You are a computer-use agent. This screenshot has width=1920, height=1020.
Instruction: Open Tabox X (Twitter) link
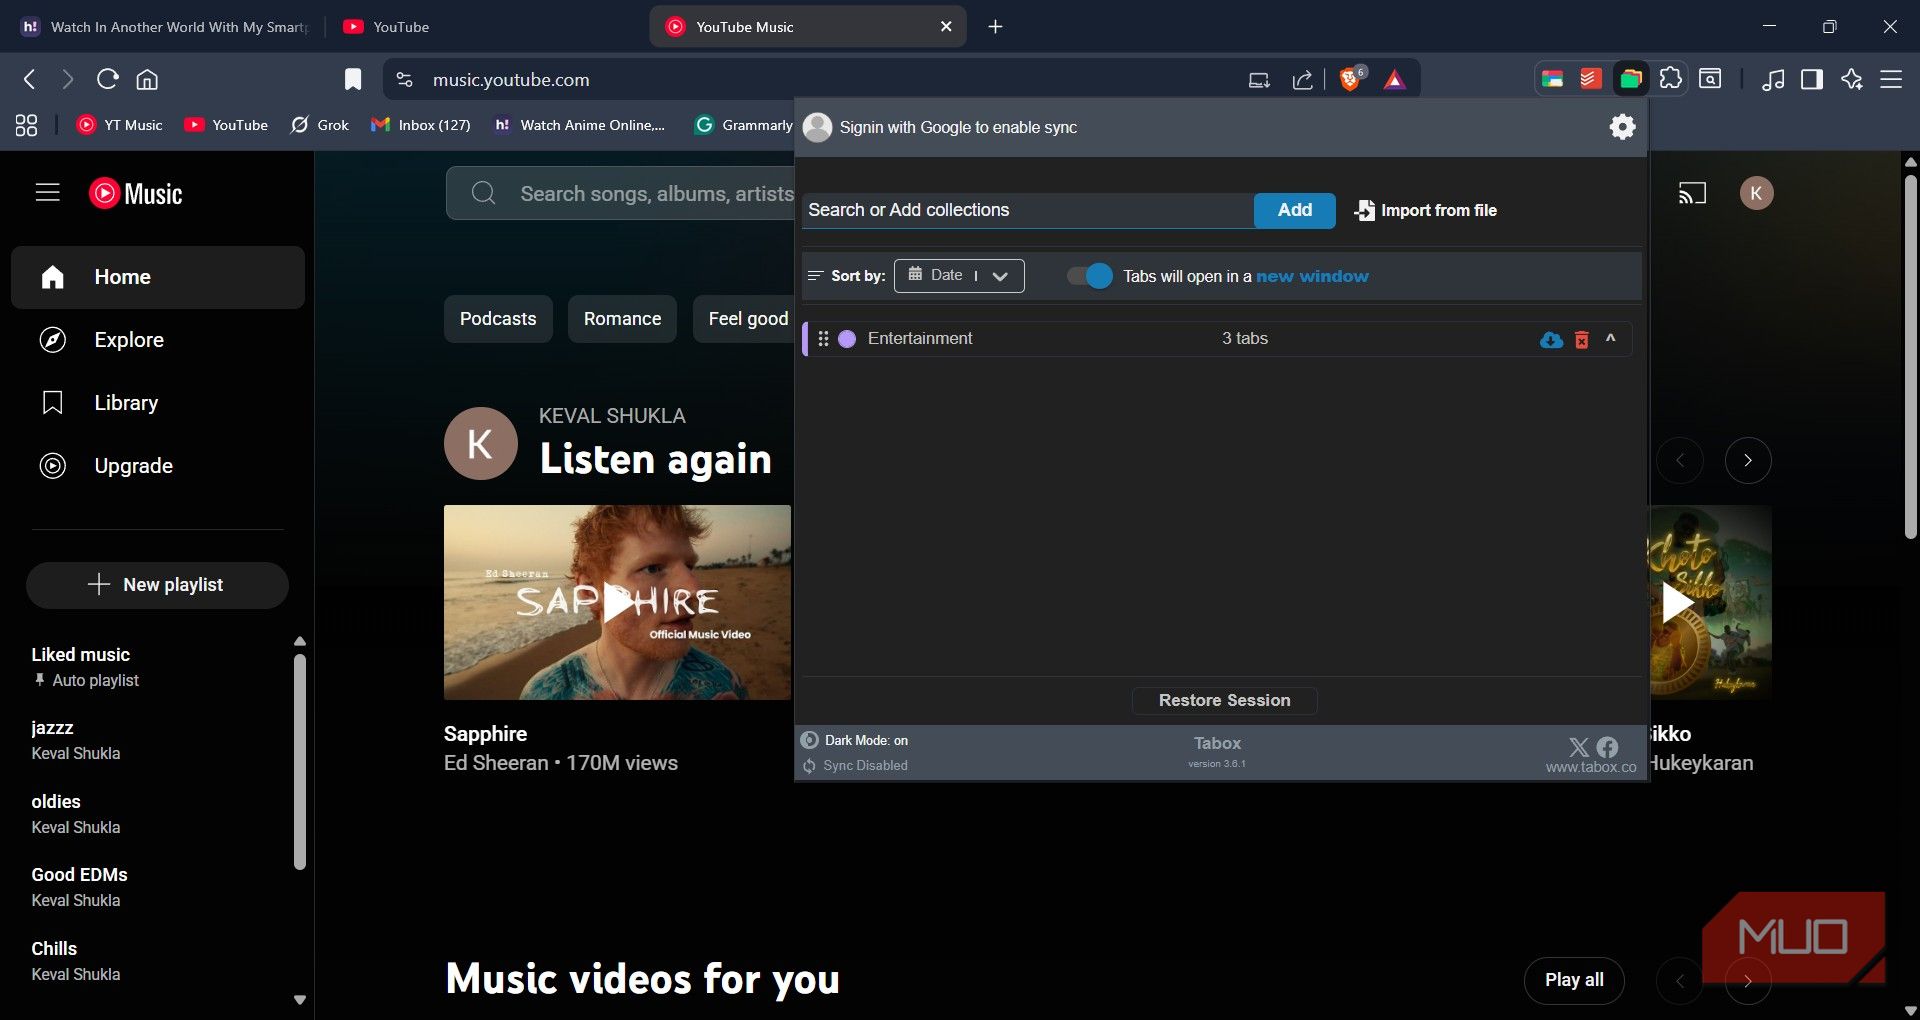[x=1579, y=747]
